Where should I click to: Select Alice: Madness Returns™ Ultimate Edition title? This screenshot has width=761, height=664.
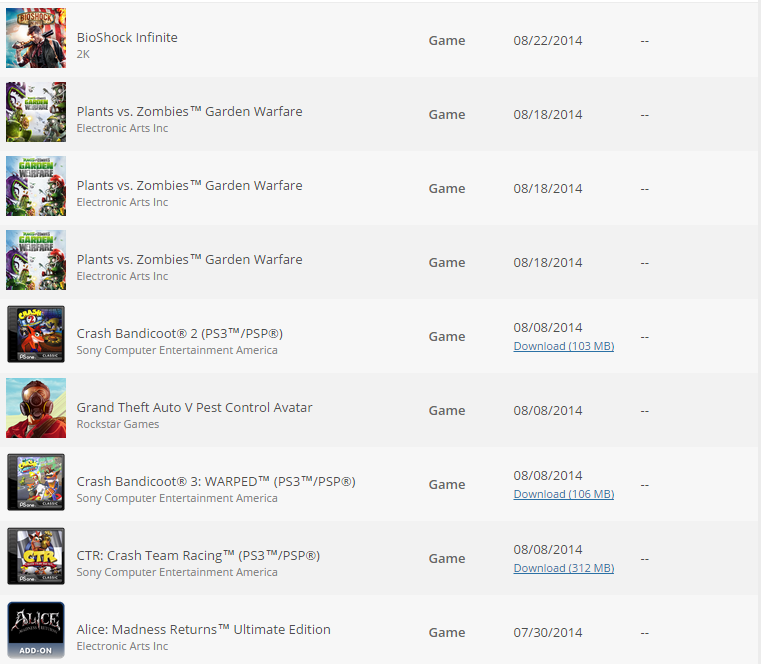[x=204, y=630]
